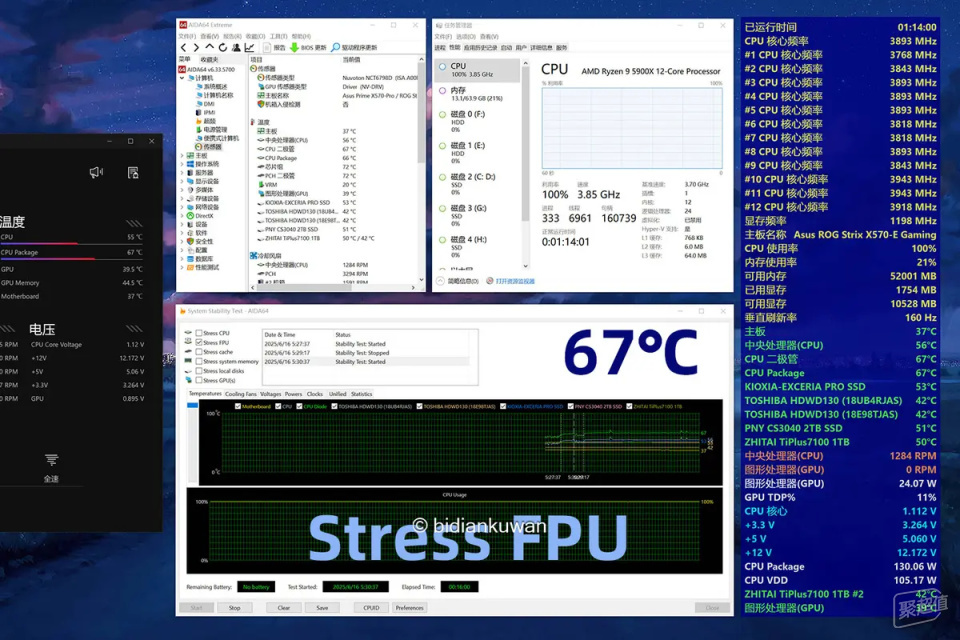Collapse 计算机 node in AIDA64 tree

pos(182,78)
